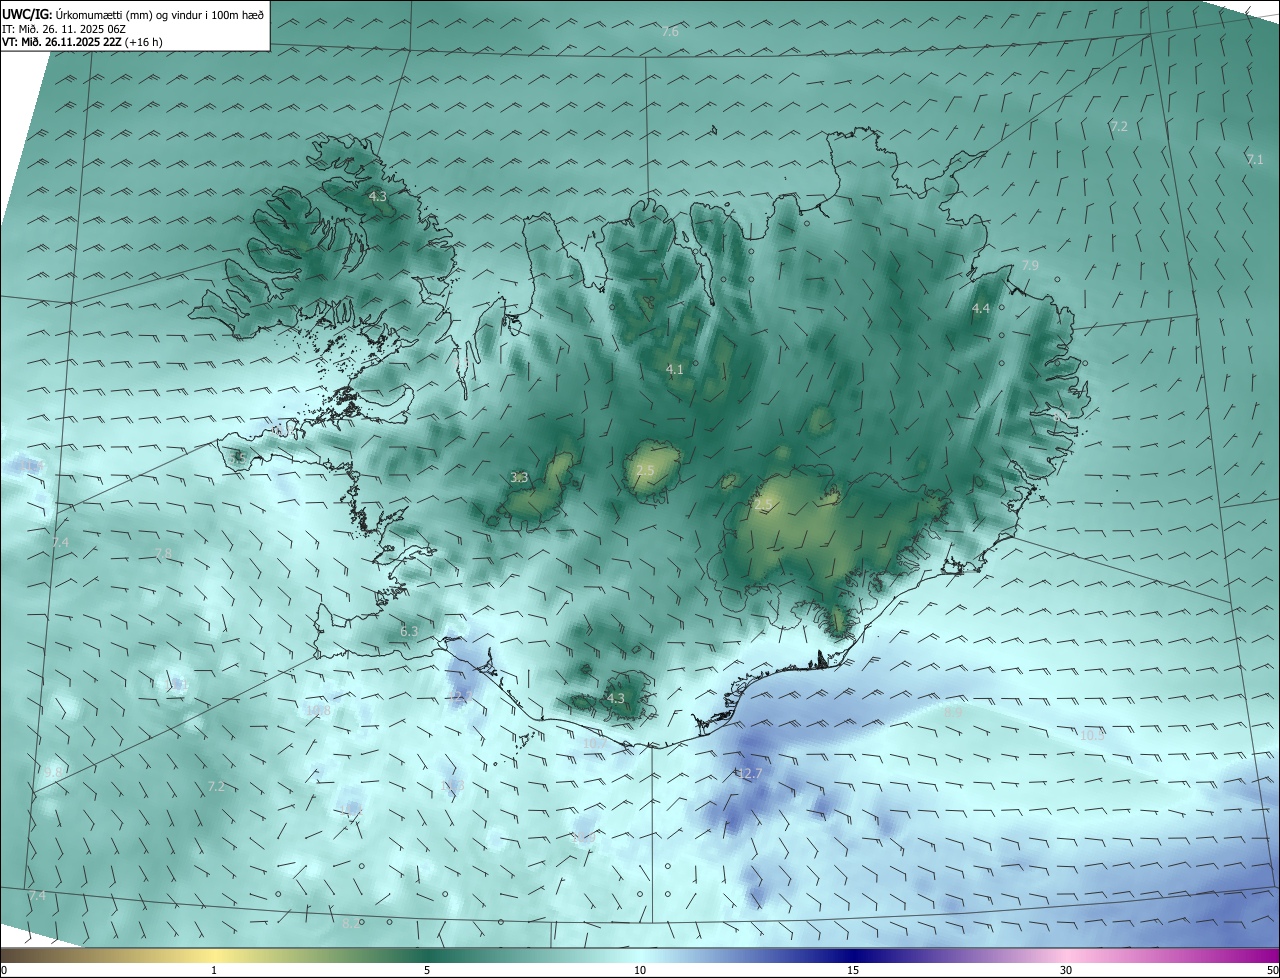Click the 7.8 value label on the map

[x=163, y=553]
